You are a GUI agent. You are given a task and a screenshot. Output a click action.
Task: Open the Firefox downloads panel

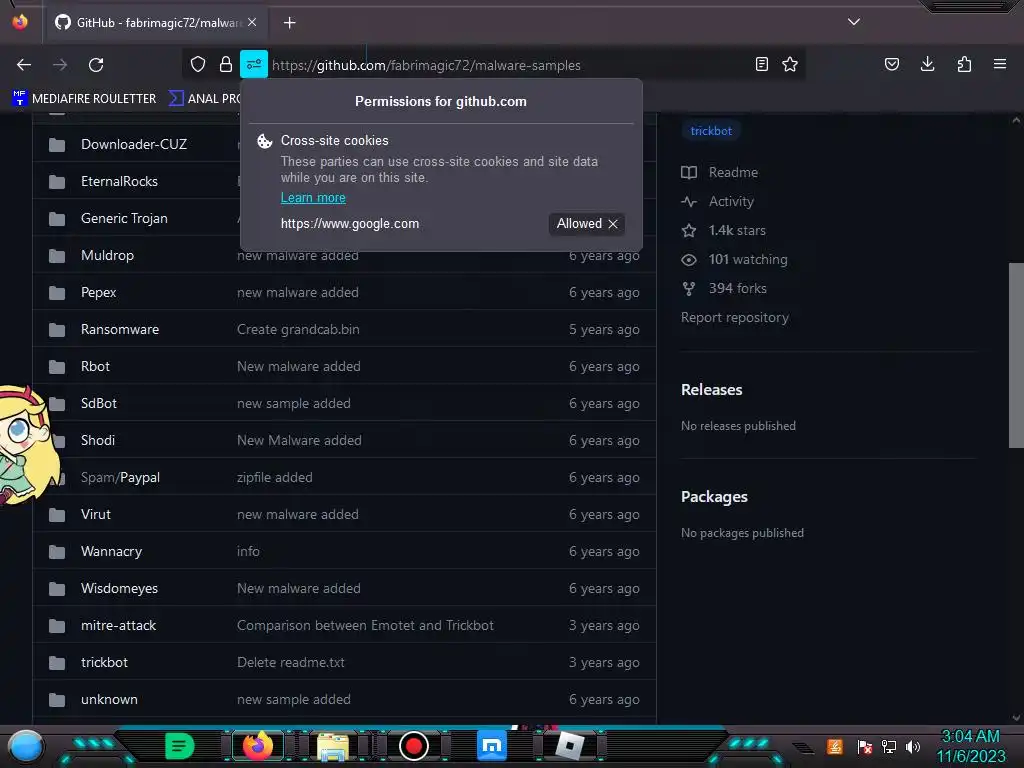[x=927, y=64]
